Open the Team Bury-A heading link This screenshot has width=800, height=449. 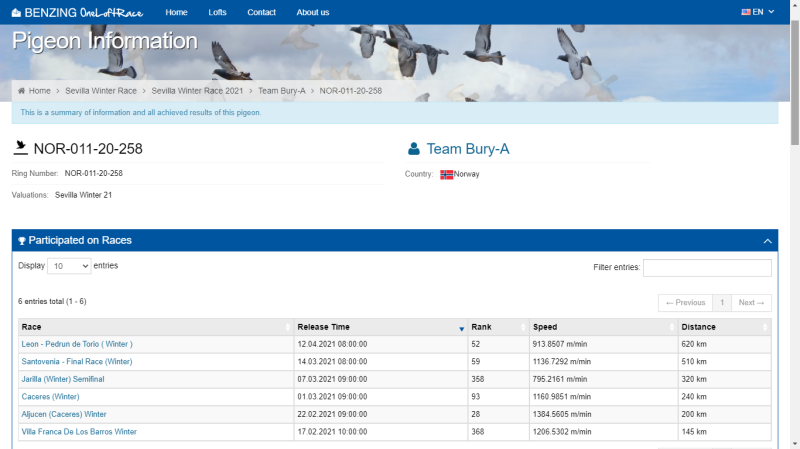[x=468, y=149]
